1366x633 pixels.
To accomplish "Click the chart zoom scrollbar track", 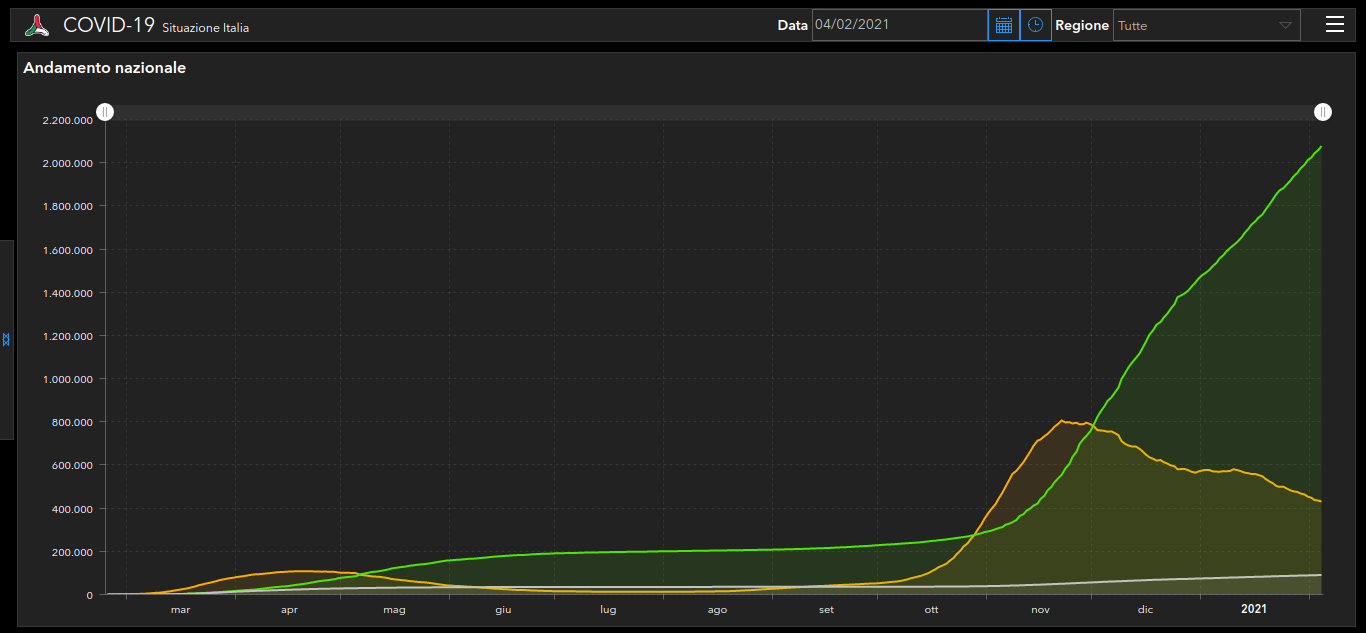I will (x=700, y=112).
